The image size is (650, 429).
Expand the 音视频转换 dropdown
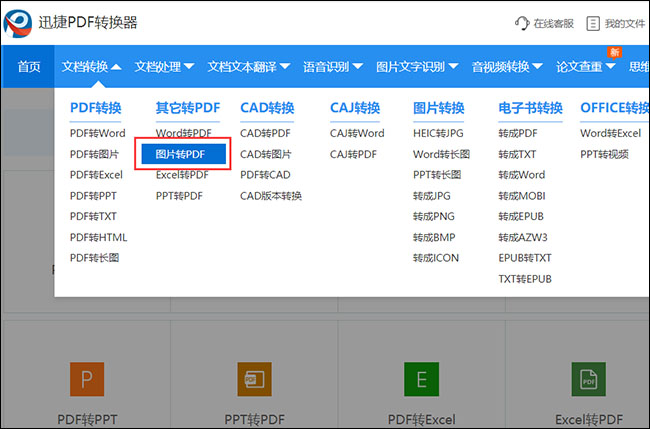click(507, 66)
